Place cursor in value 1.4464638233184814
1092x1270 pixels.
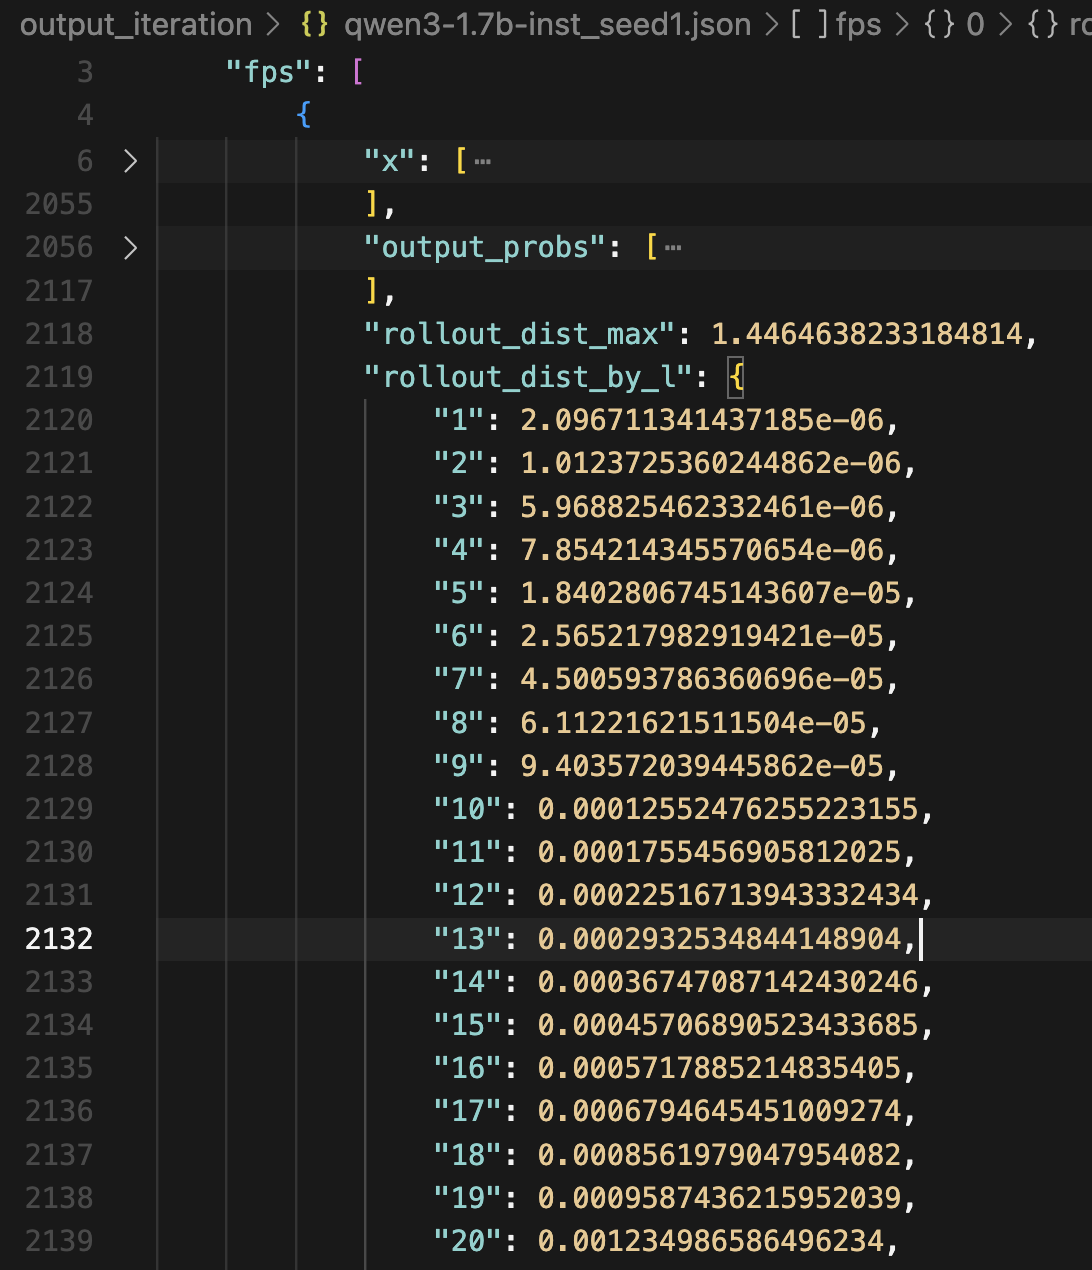tap(866, 334)
